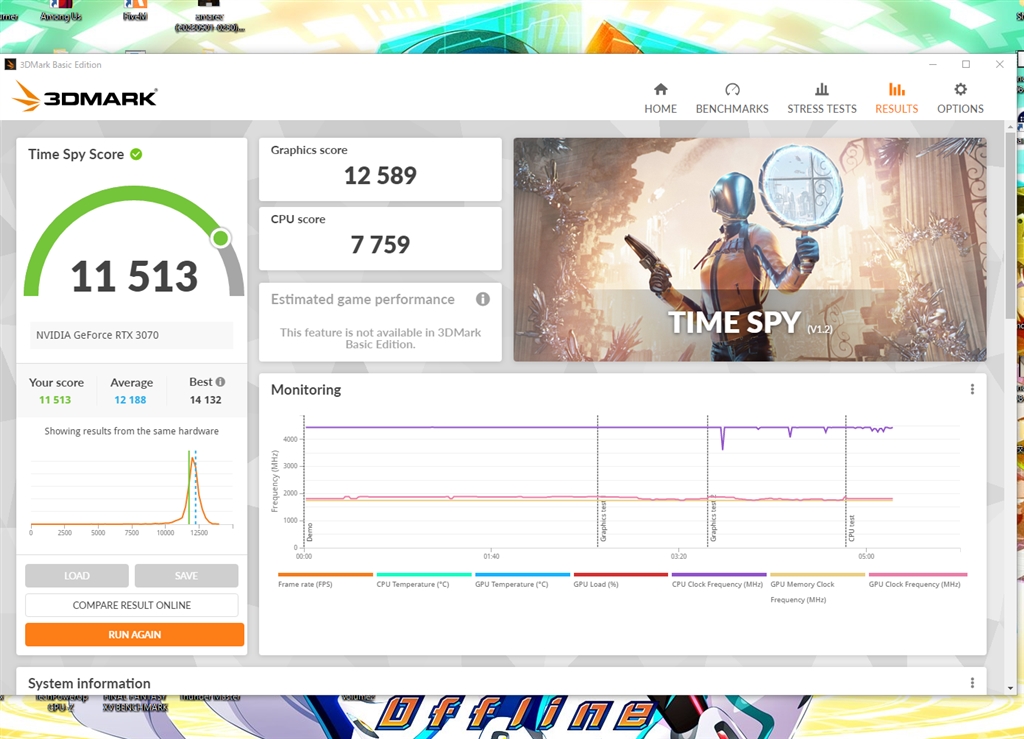Click the CPU test marker on the graph
1024x739 pixels.
851,527
